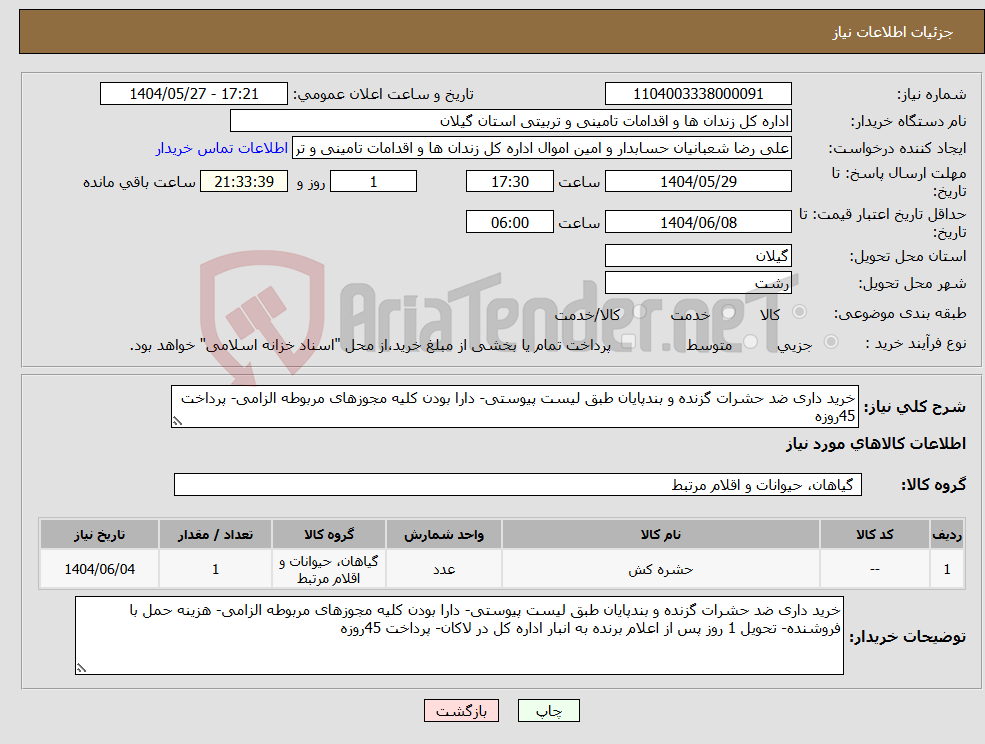This screenshot has height=744, width=985.
Task: Toggle the Islamic treasury payment option
Action: click(628, 342)
